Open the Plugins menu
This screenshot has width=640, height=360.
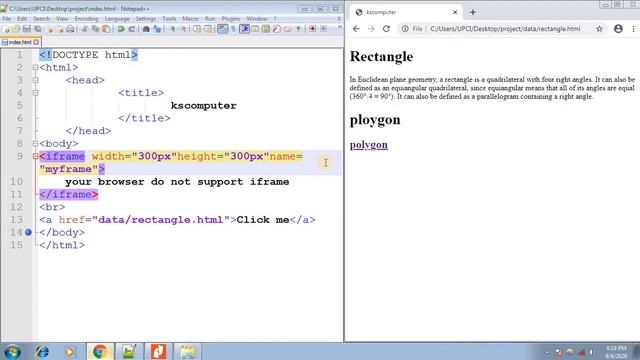tap(231, 19)
